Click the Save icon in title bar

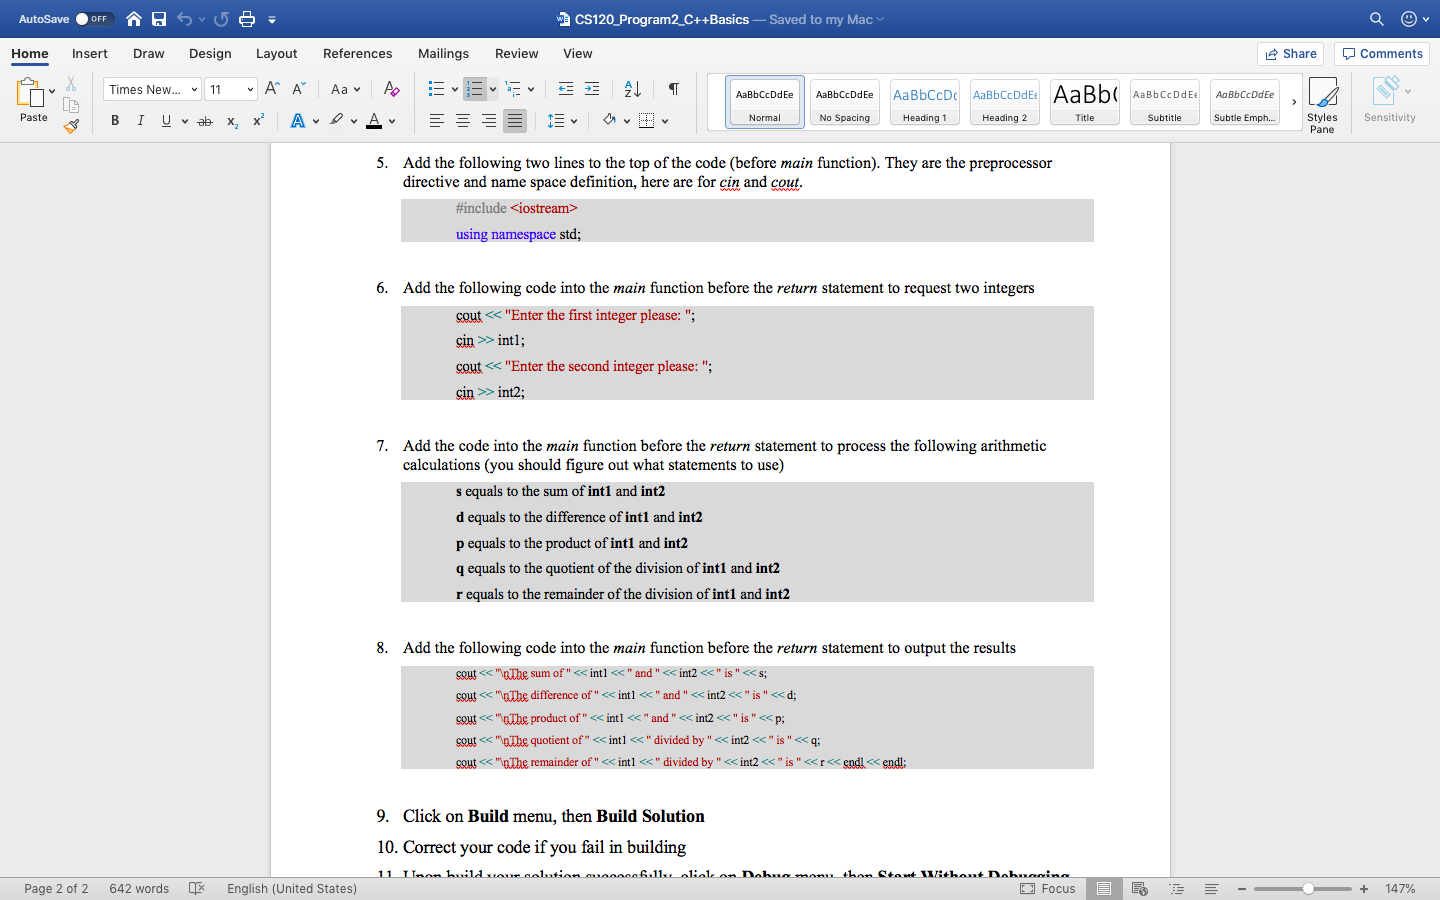point(159,19)
